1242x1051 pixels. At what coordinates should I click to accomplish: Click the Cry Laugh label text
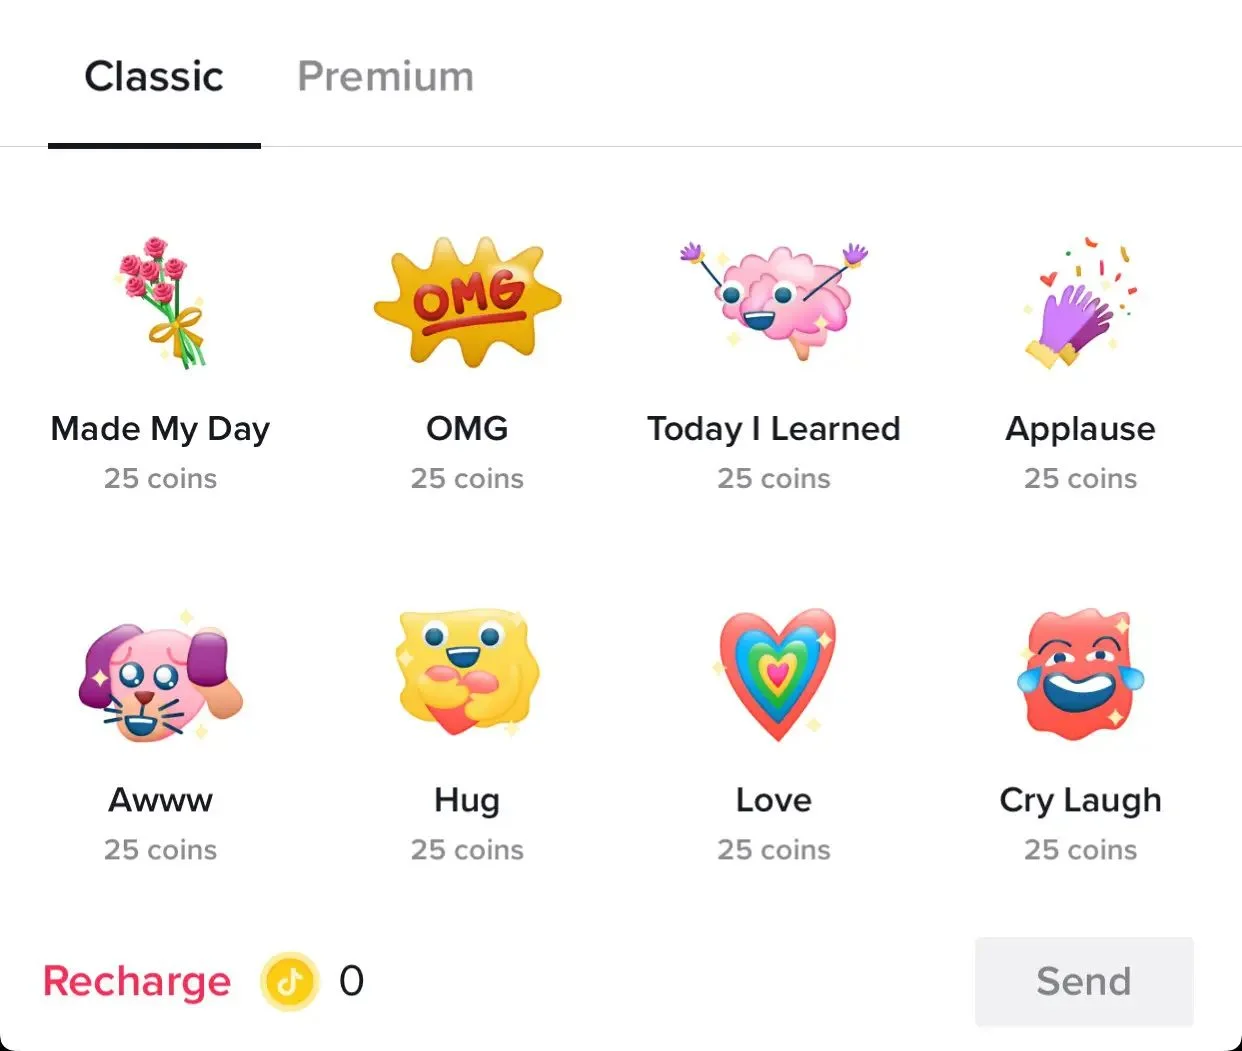1080,801
